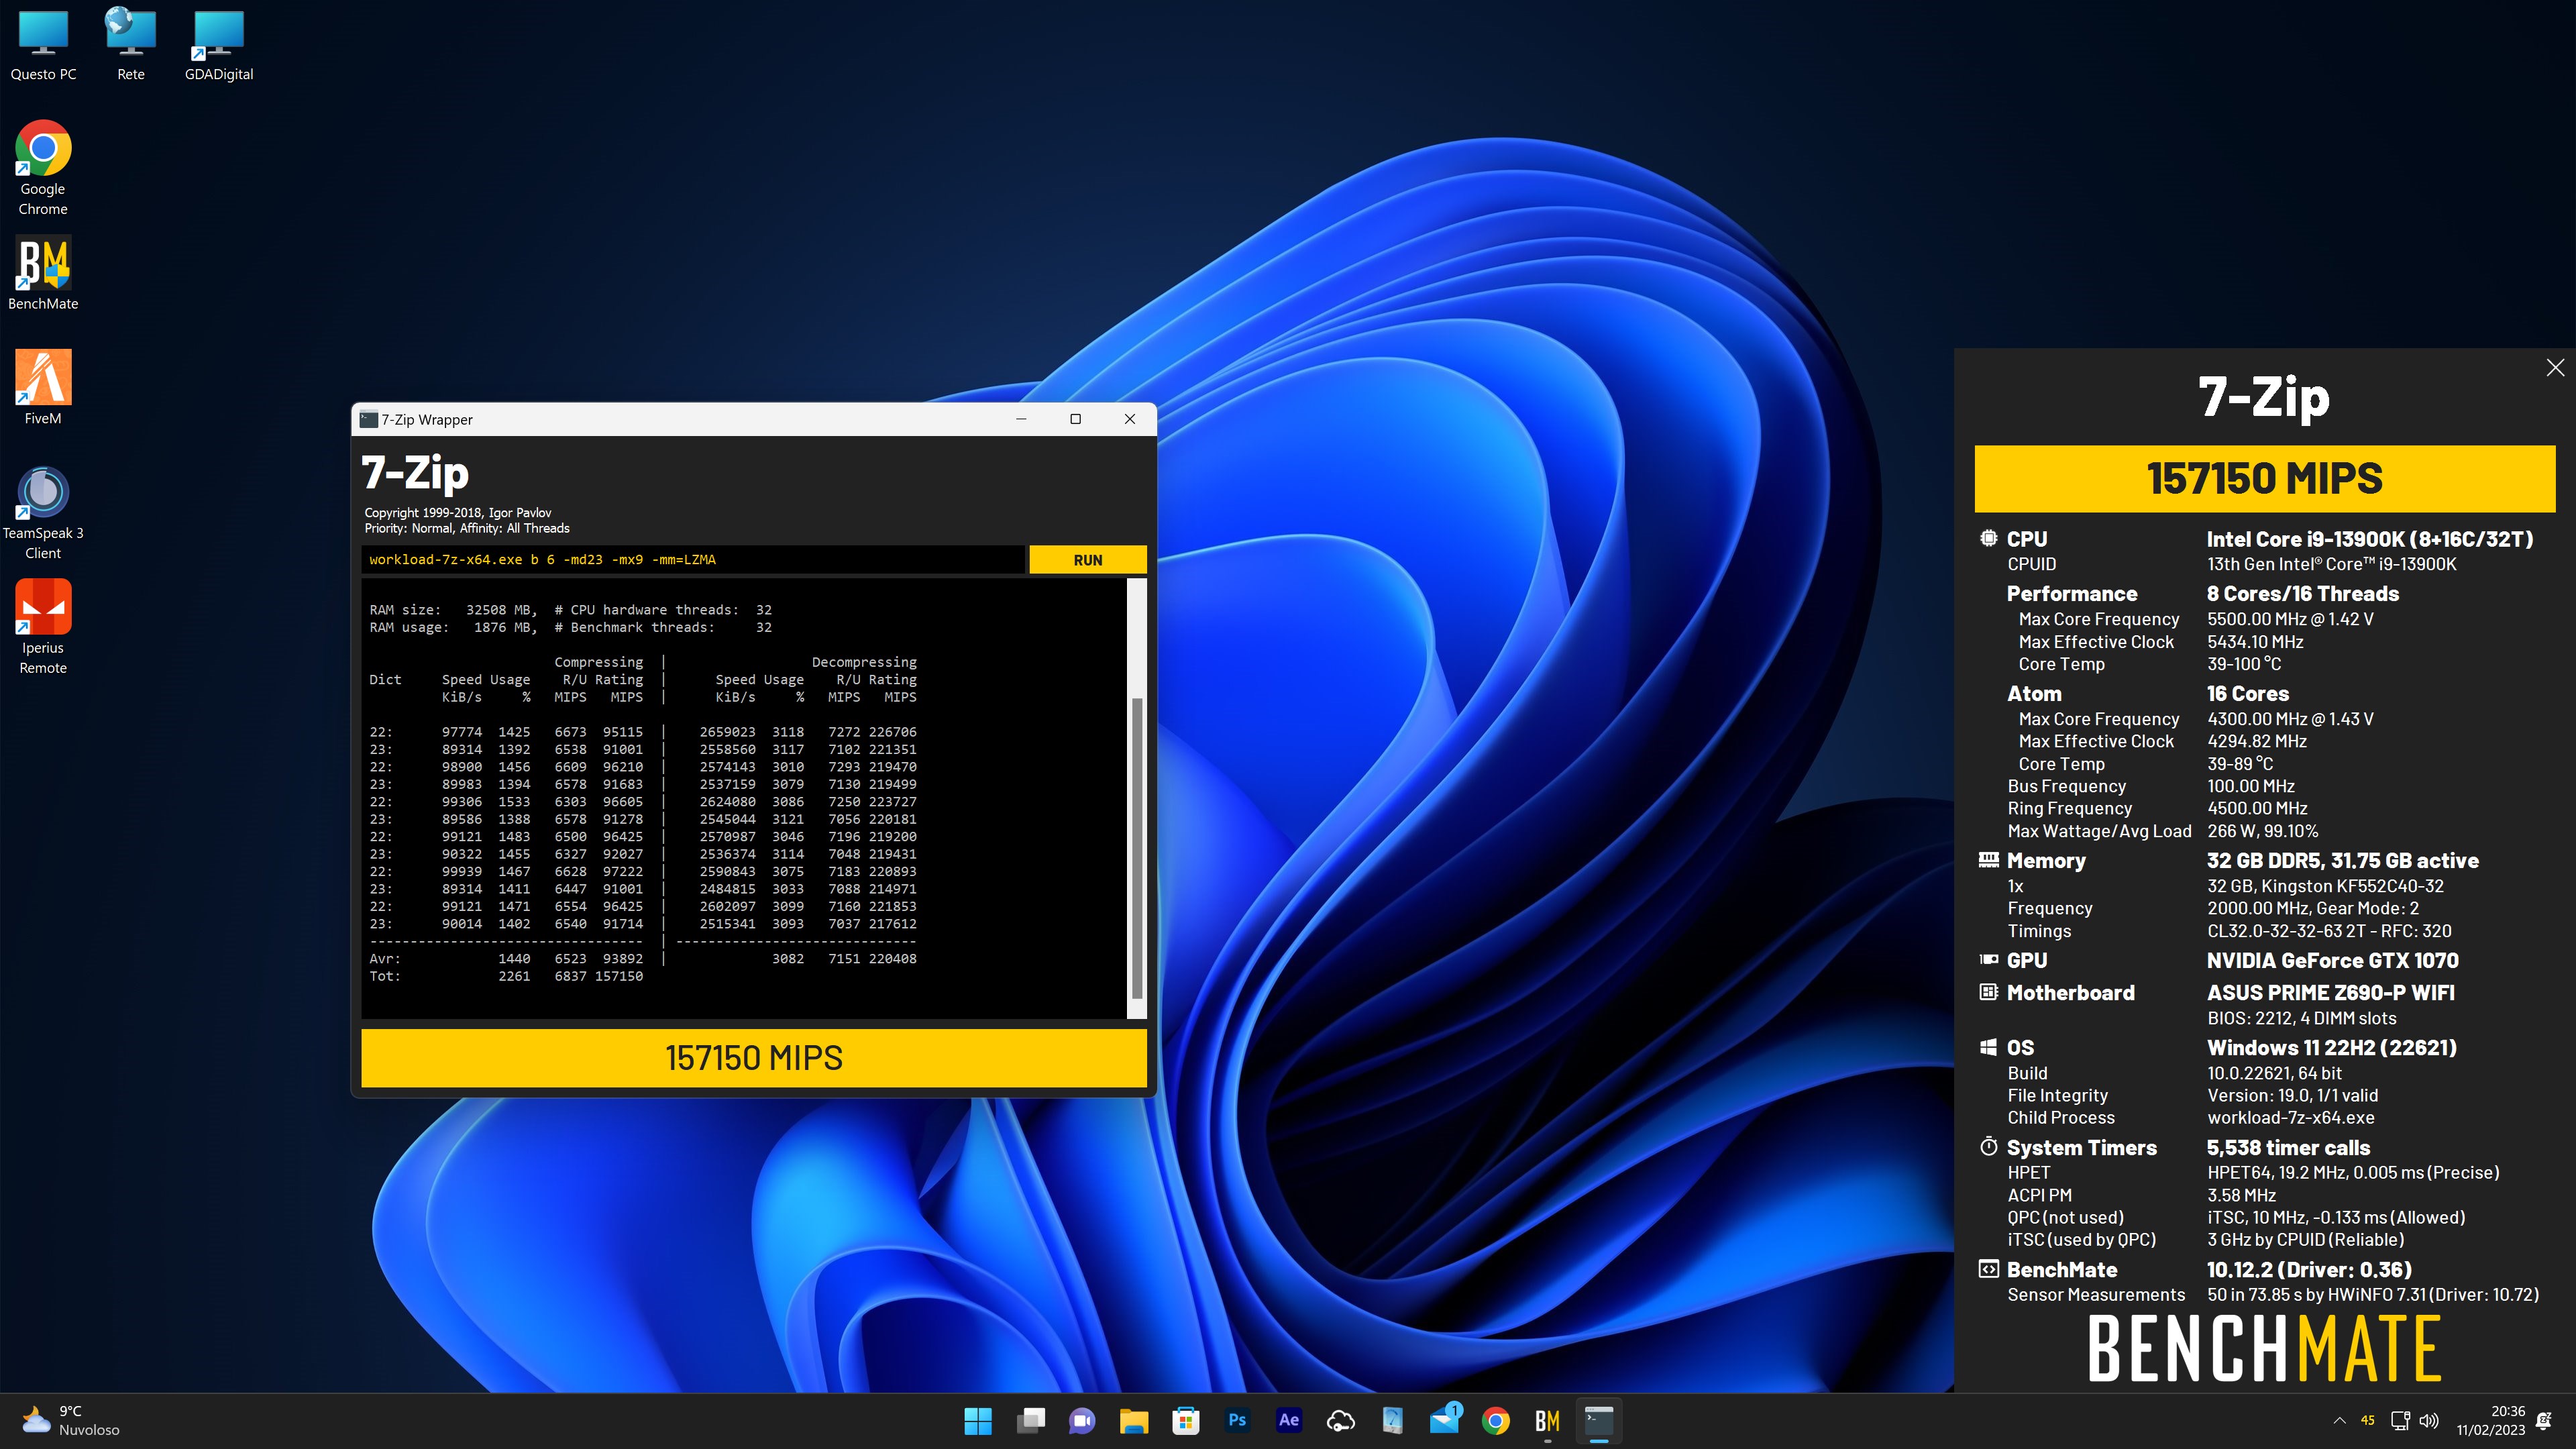
Task: Open Task View from the taskbar
Action: [x=1030, y=1420]
